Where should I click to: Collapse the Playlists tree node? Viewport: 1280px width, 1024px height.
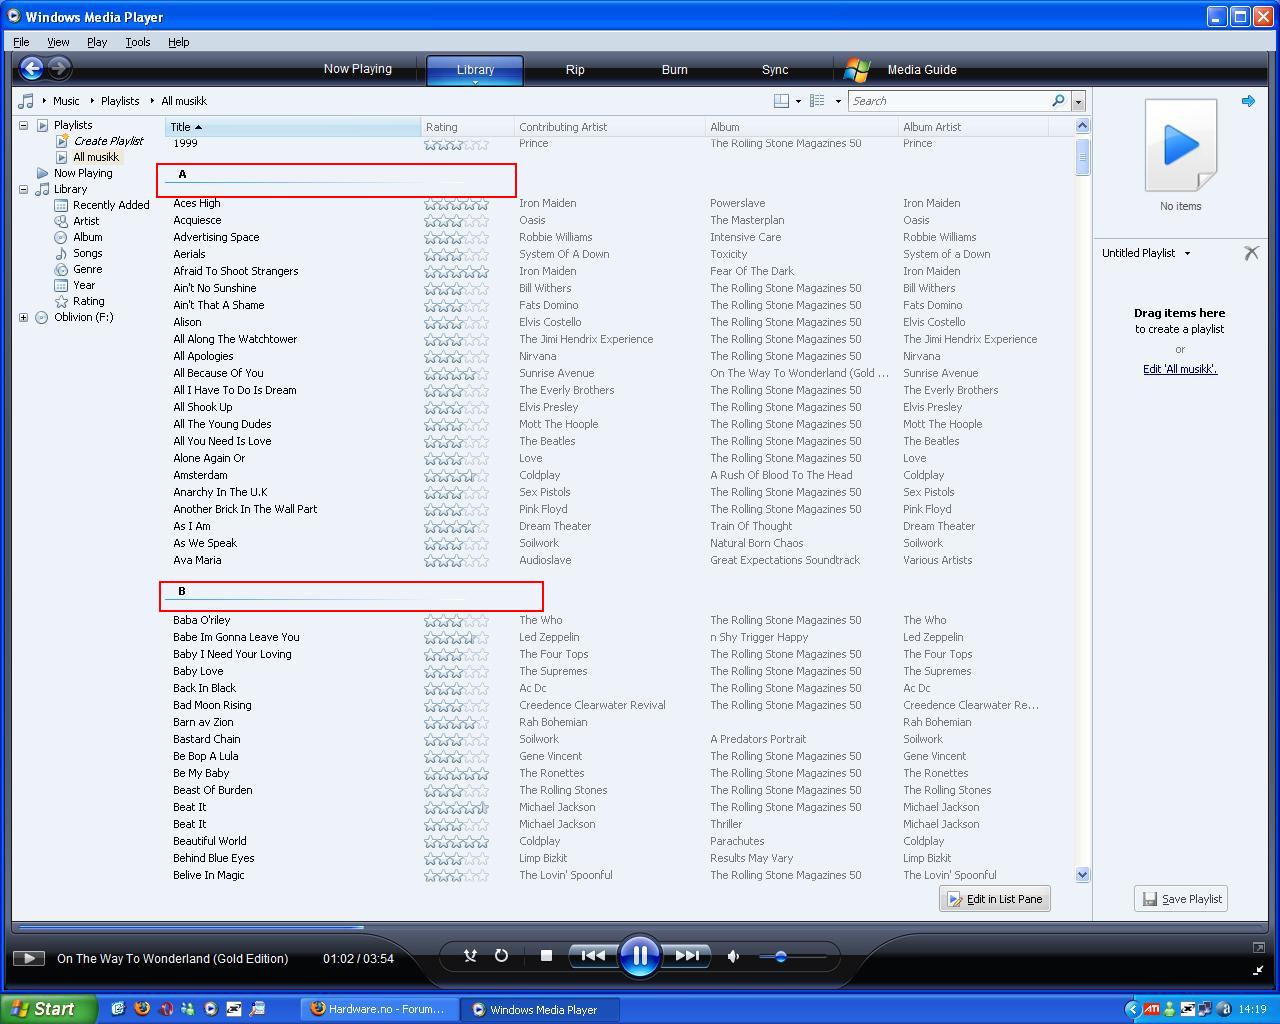point(23,125)
